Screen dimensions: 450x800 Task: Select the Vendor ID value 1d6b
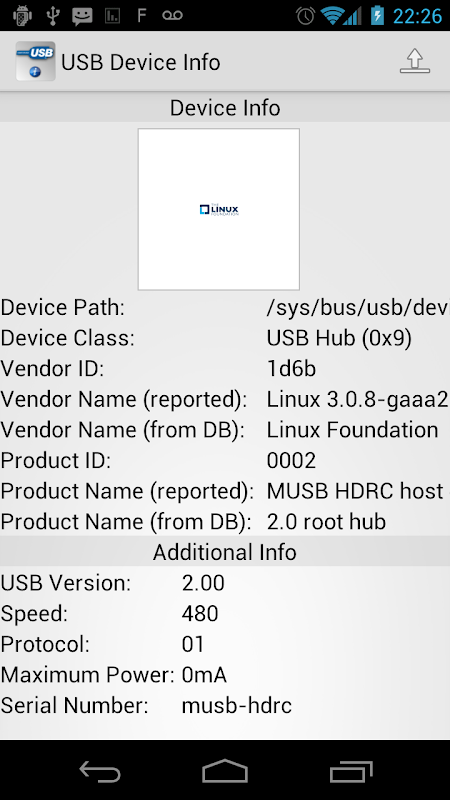[x=291, y=368]
